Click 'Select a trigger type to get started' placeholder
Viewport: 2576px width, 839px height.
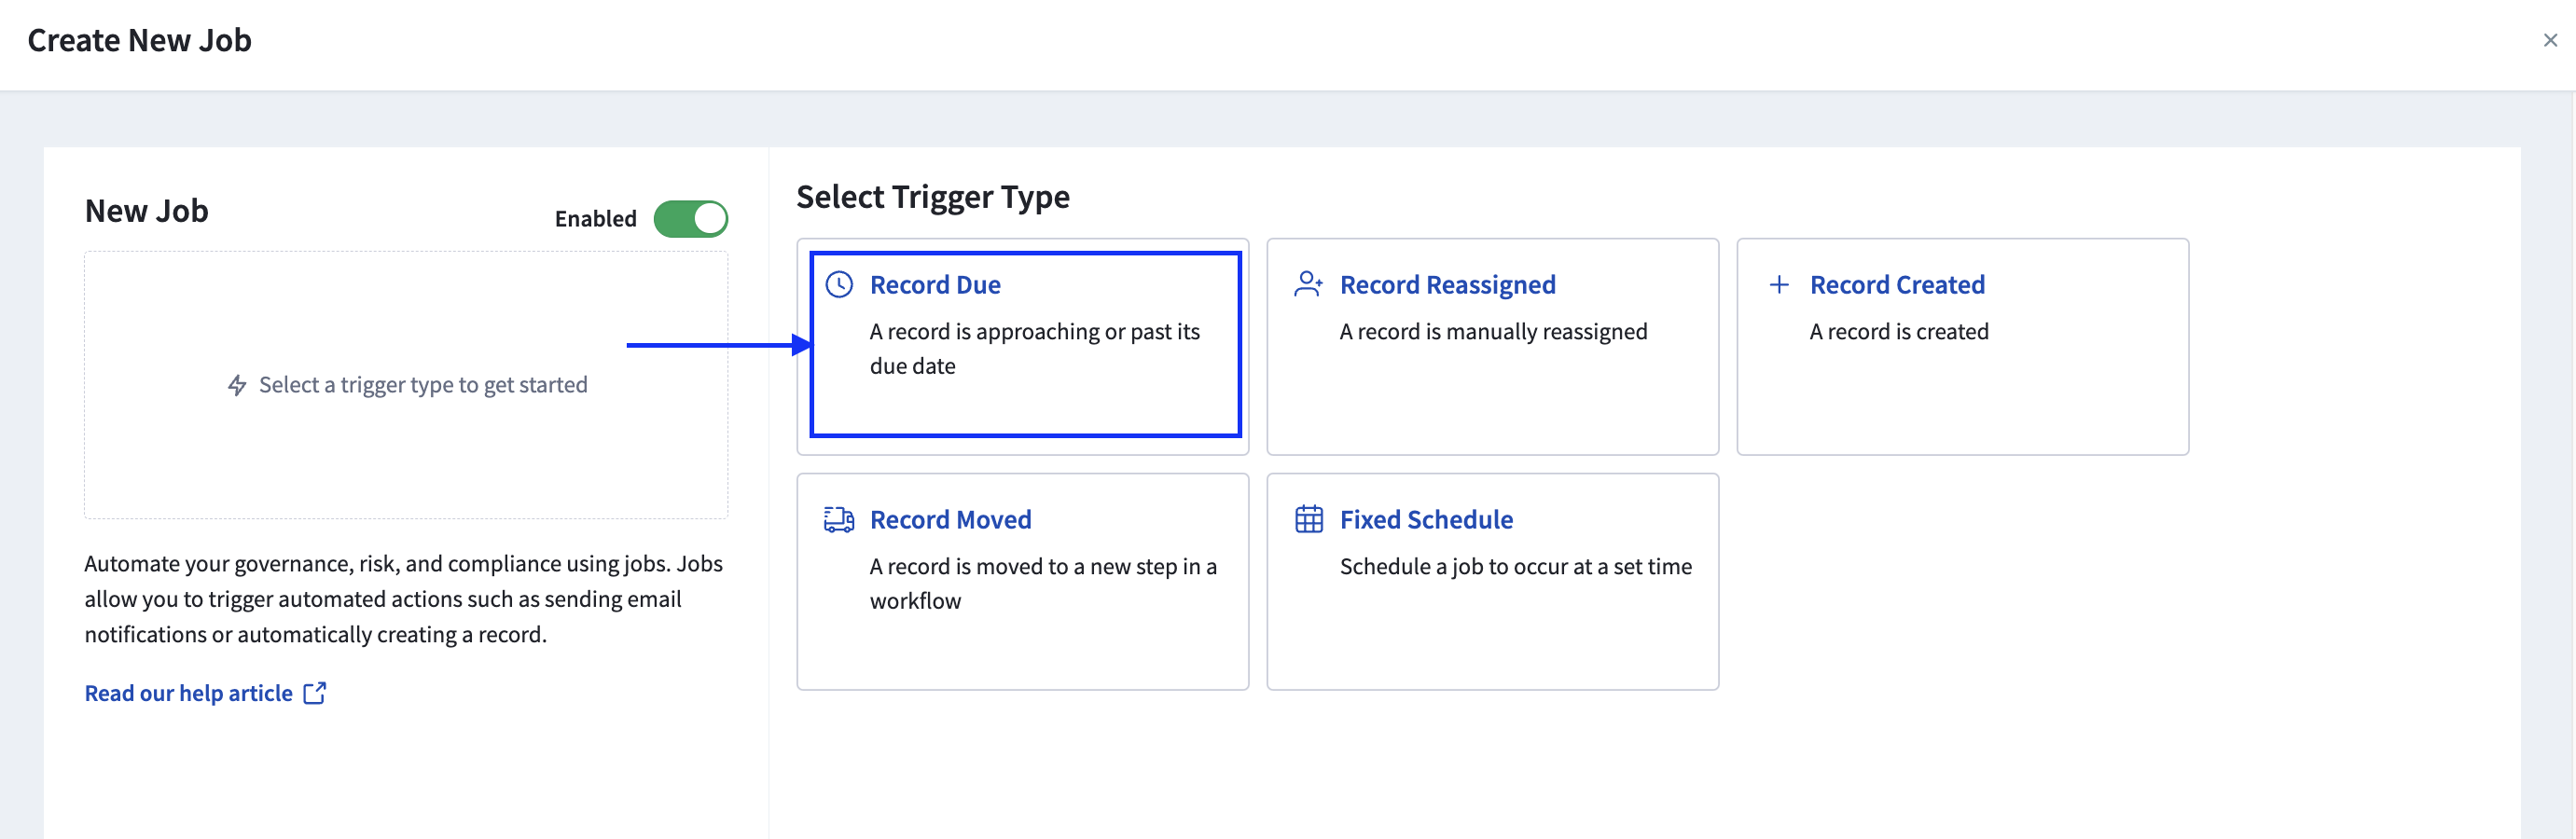(x=423, y=385)
